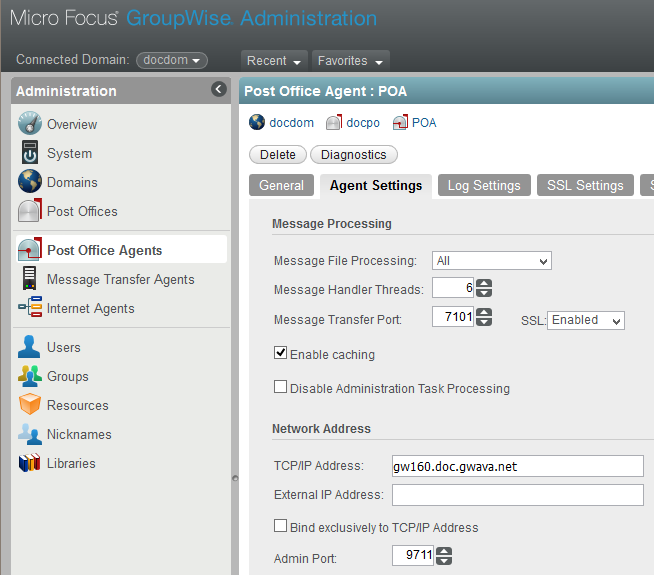Open the Recent dropdown menu
The height and width of the screenshot is (575, 654).
(x=274, y=61)
